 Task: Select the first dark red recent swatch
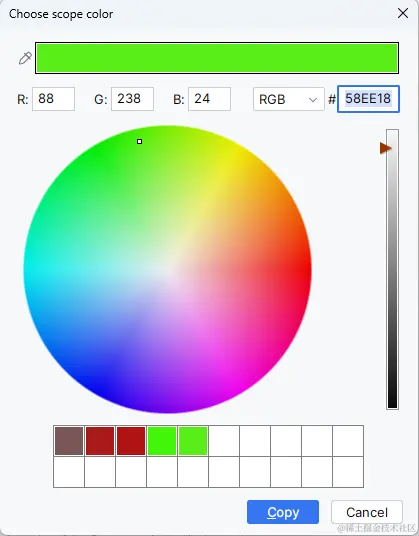(100, 441)
